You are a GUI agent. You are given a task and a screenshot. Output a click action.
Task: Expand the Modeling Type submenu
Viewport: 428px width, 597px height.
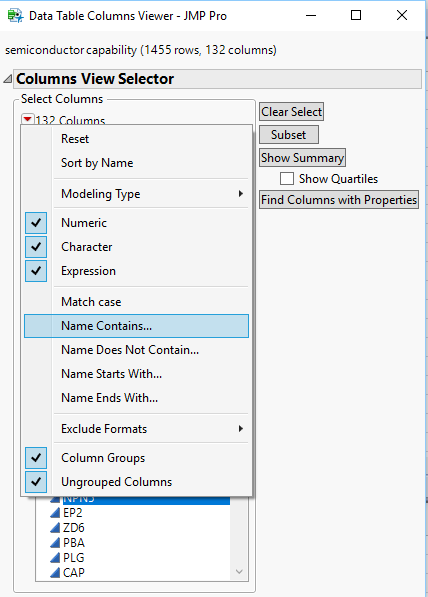point(136,194)
